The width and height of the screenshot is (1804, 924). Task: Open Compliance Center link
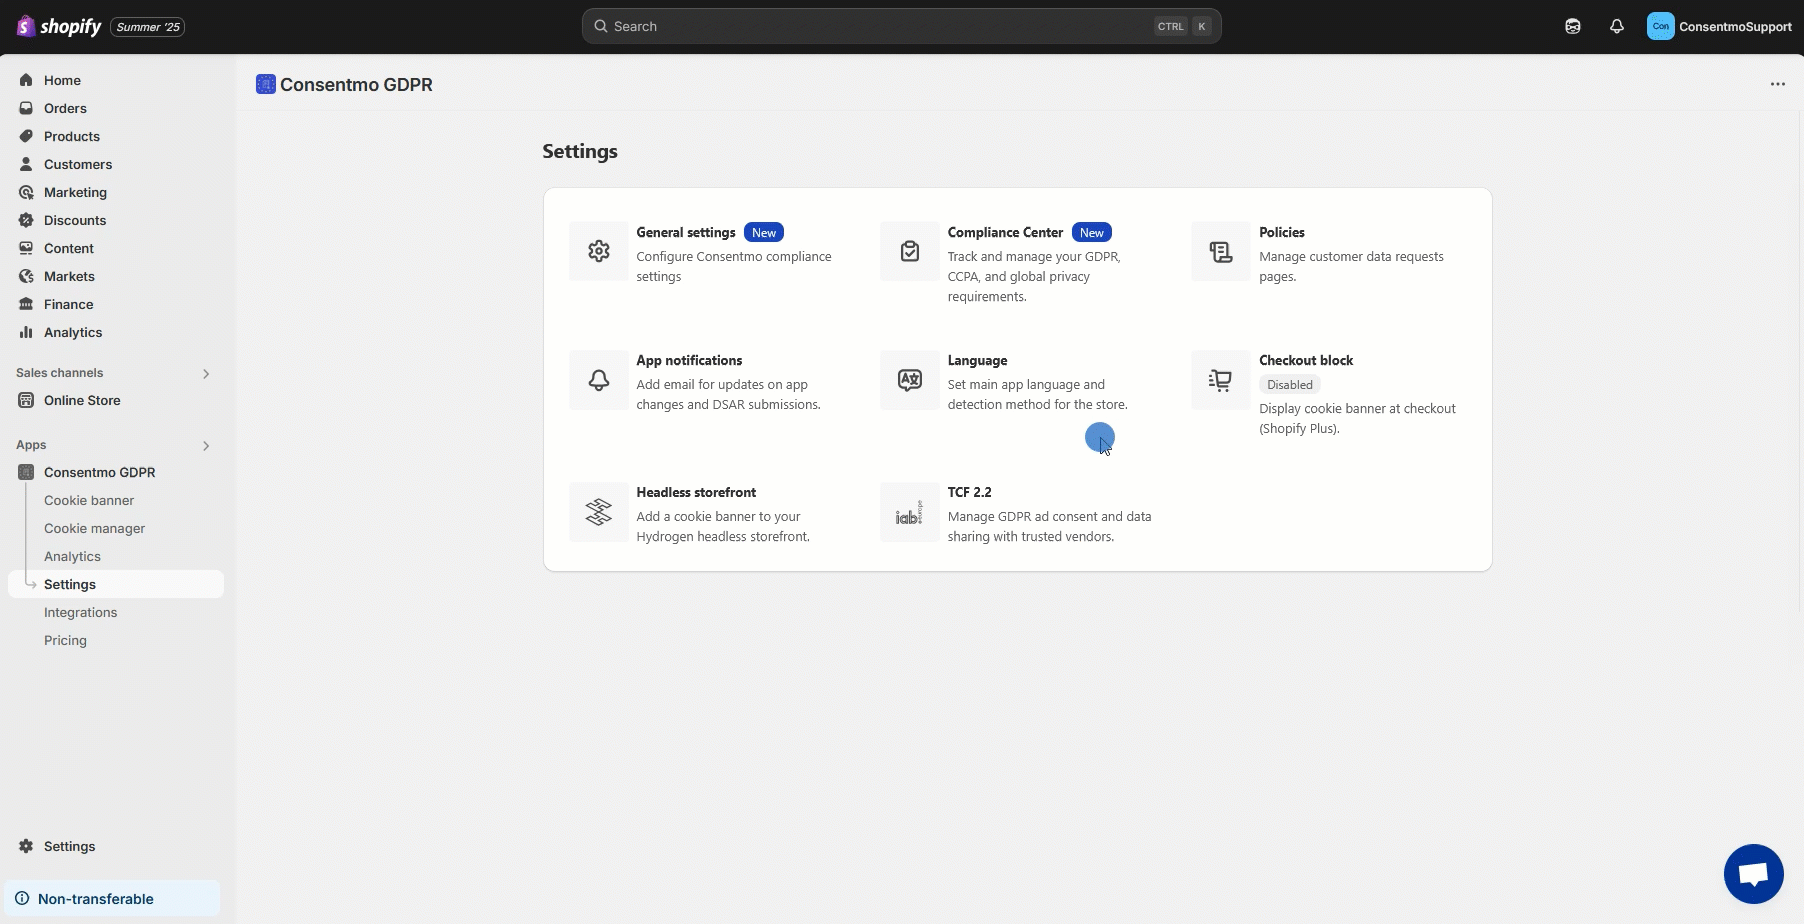1005,232
